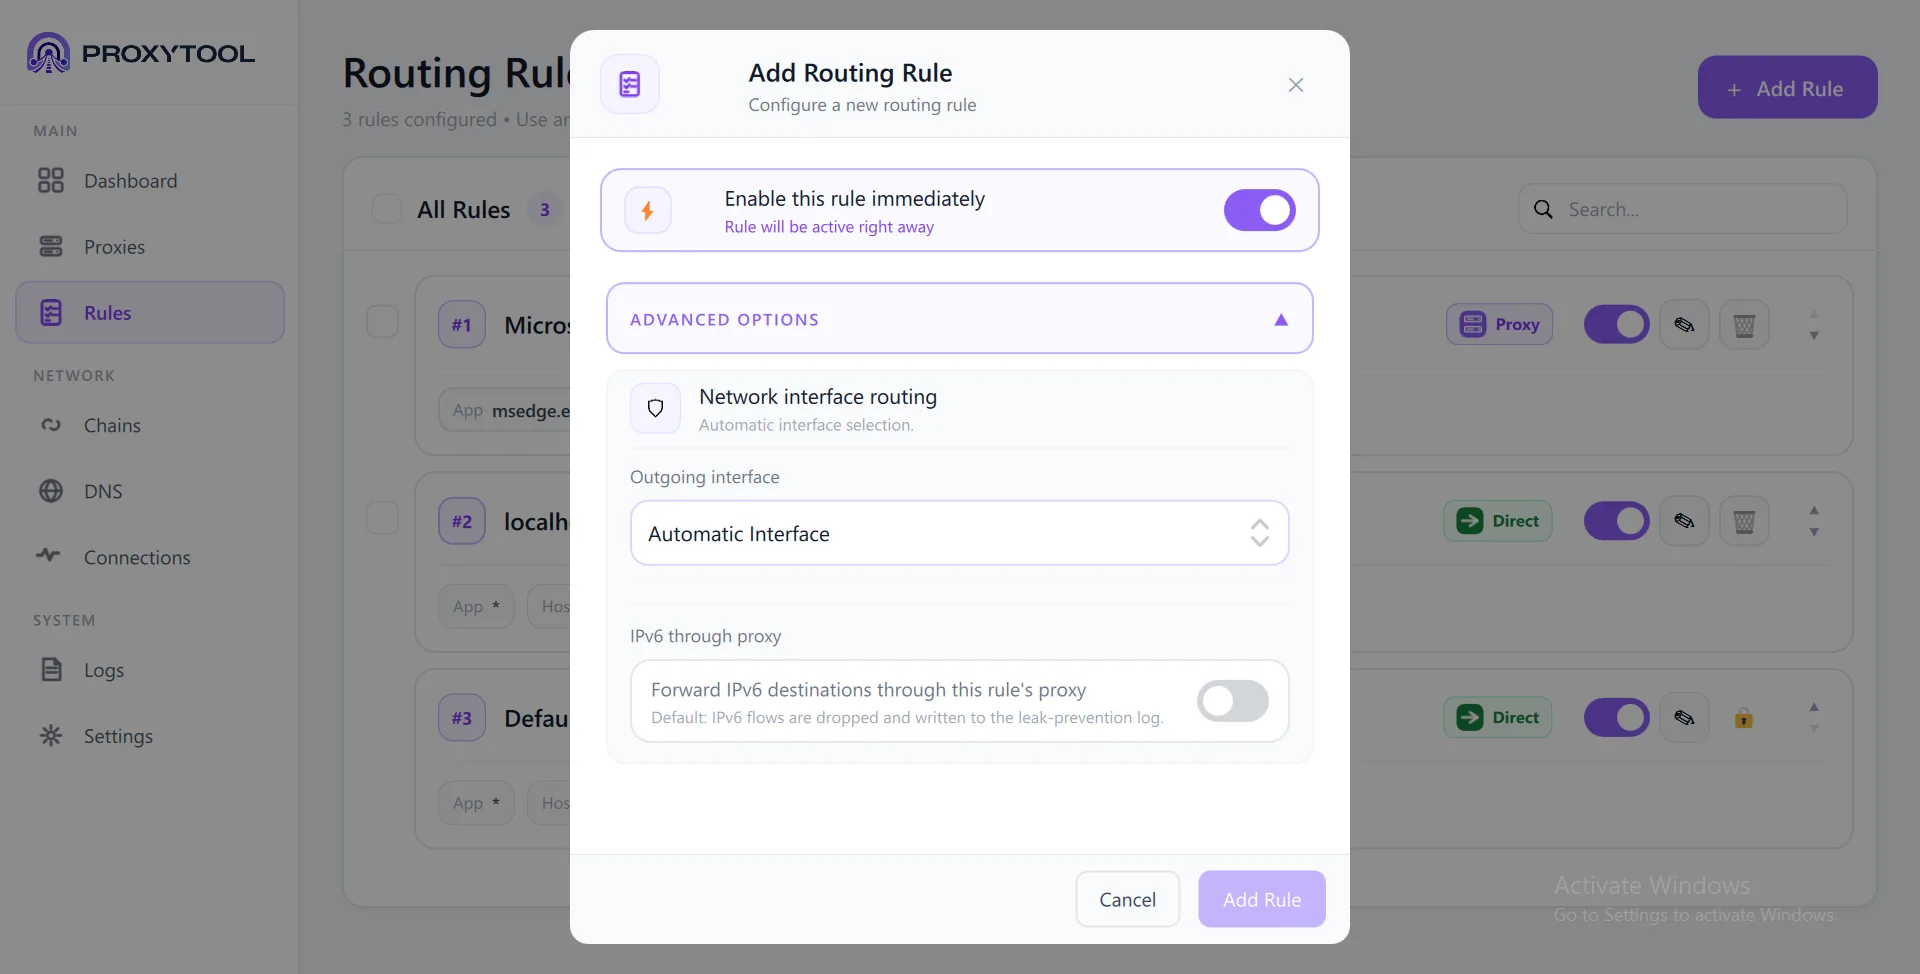This screenshot has width=1920, height=974.
Task: Edit rule #2 with the pencil icon
Action: point(1684,521)
